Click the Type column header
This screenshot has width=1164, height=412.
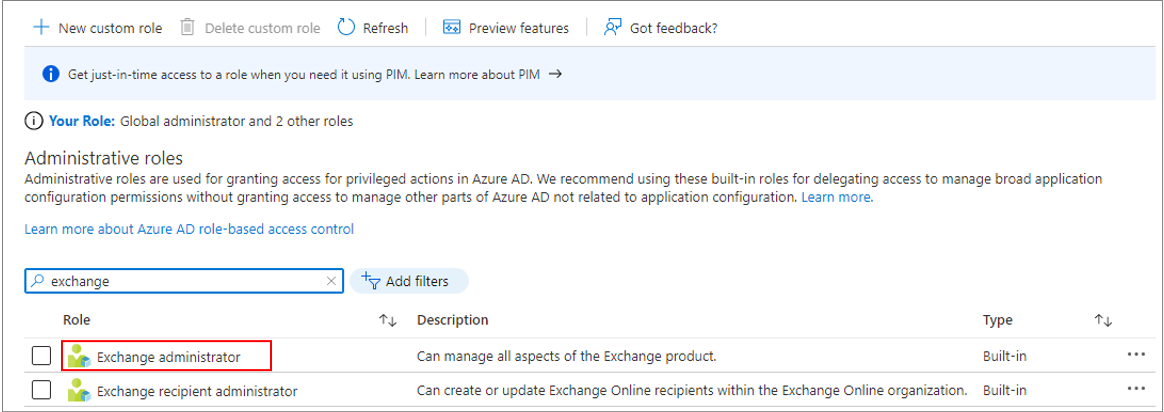998,320
